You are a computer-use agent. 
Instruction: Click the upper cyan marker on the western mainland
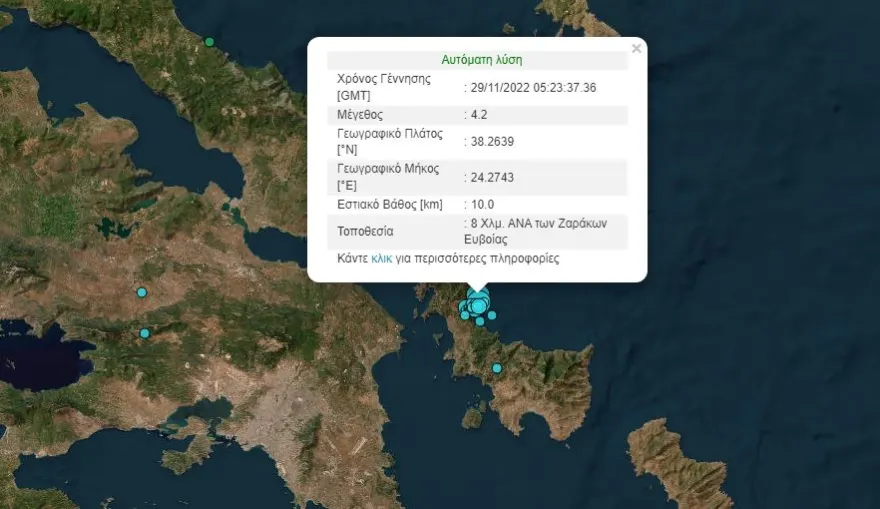click(x=142, y=292)
